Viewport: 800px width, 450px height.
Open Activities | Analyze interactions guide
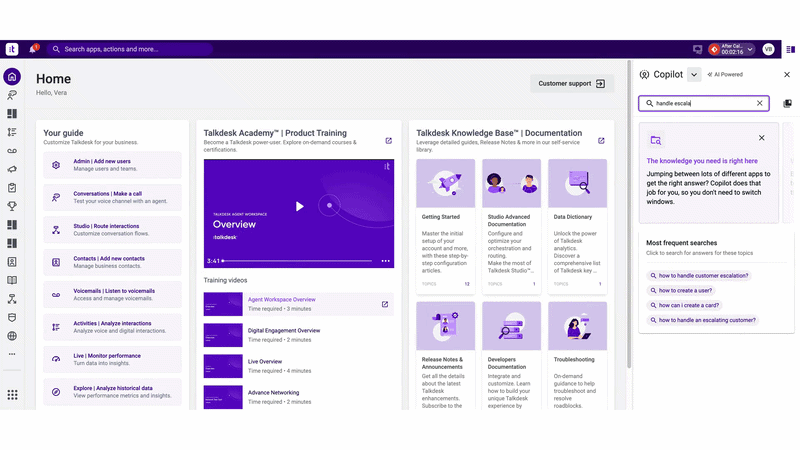tap(112, 327)
